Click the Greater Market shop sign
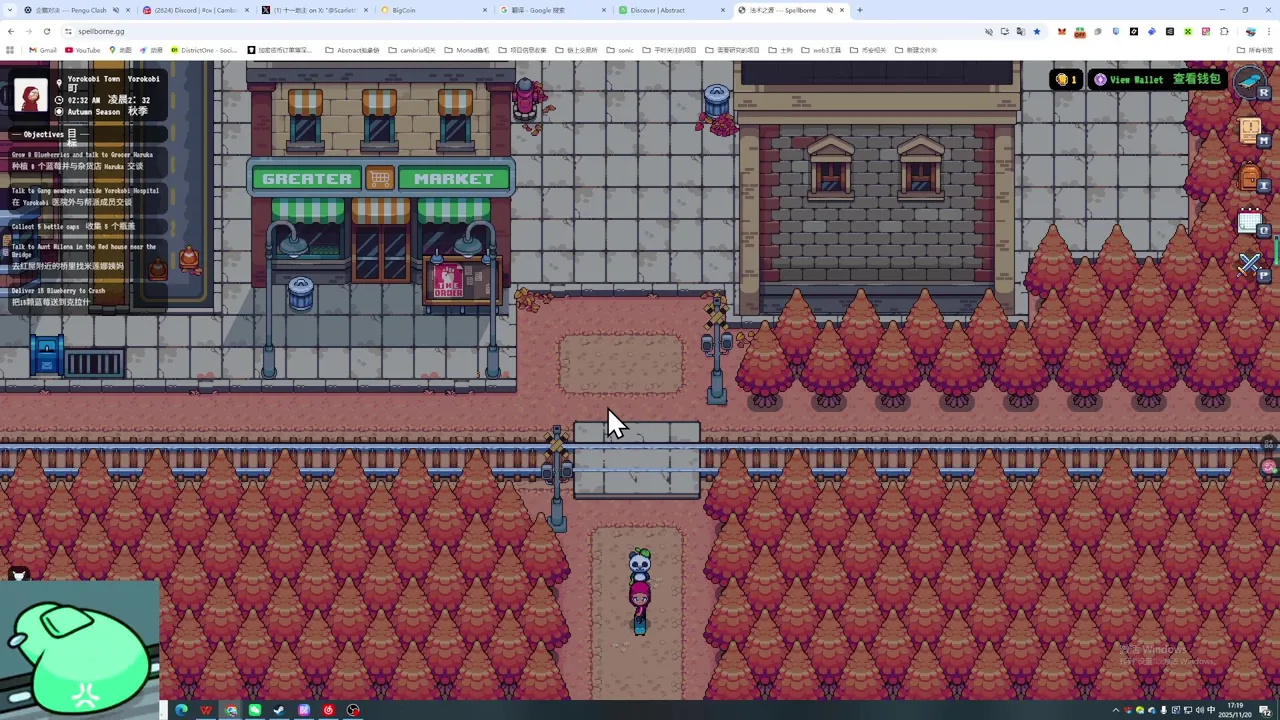 381,179
